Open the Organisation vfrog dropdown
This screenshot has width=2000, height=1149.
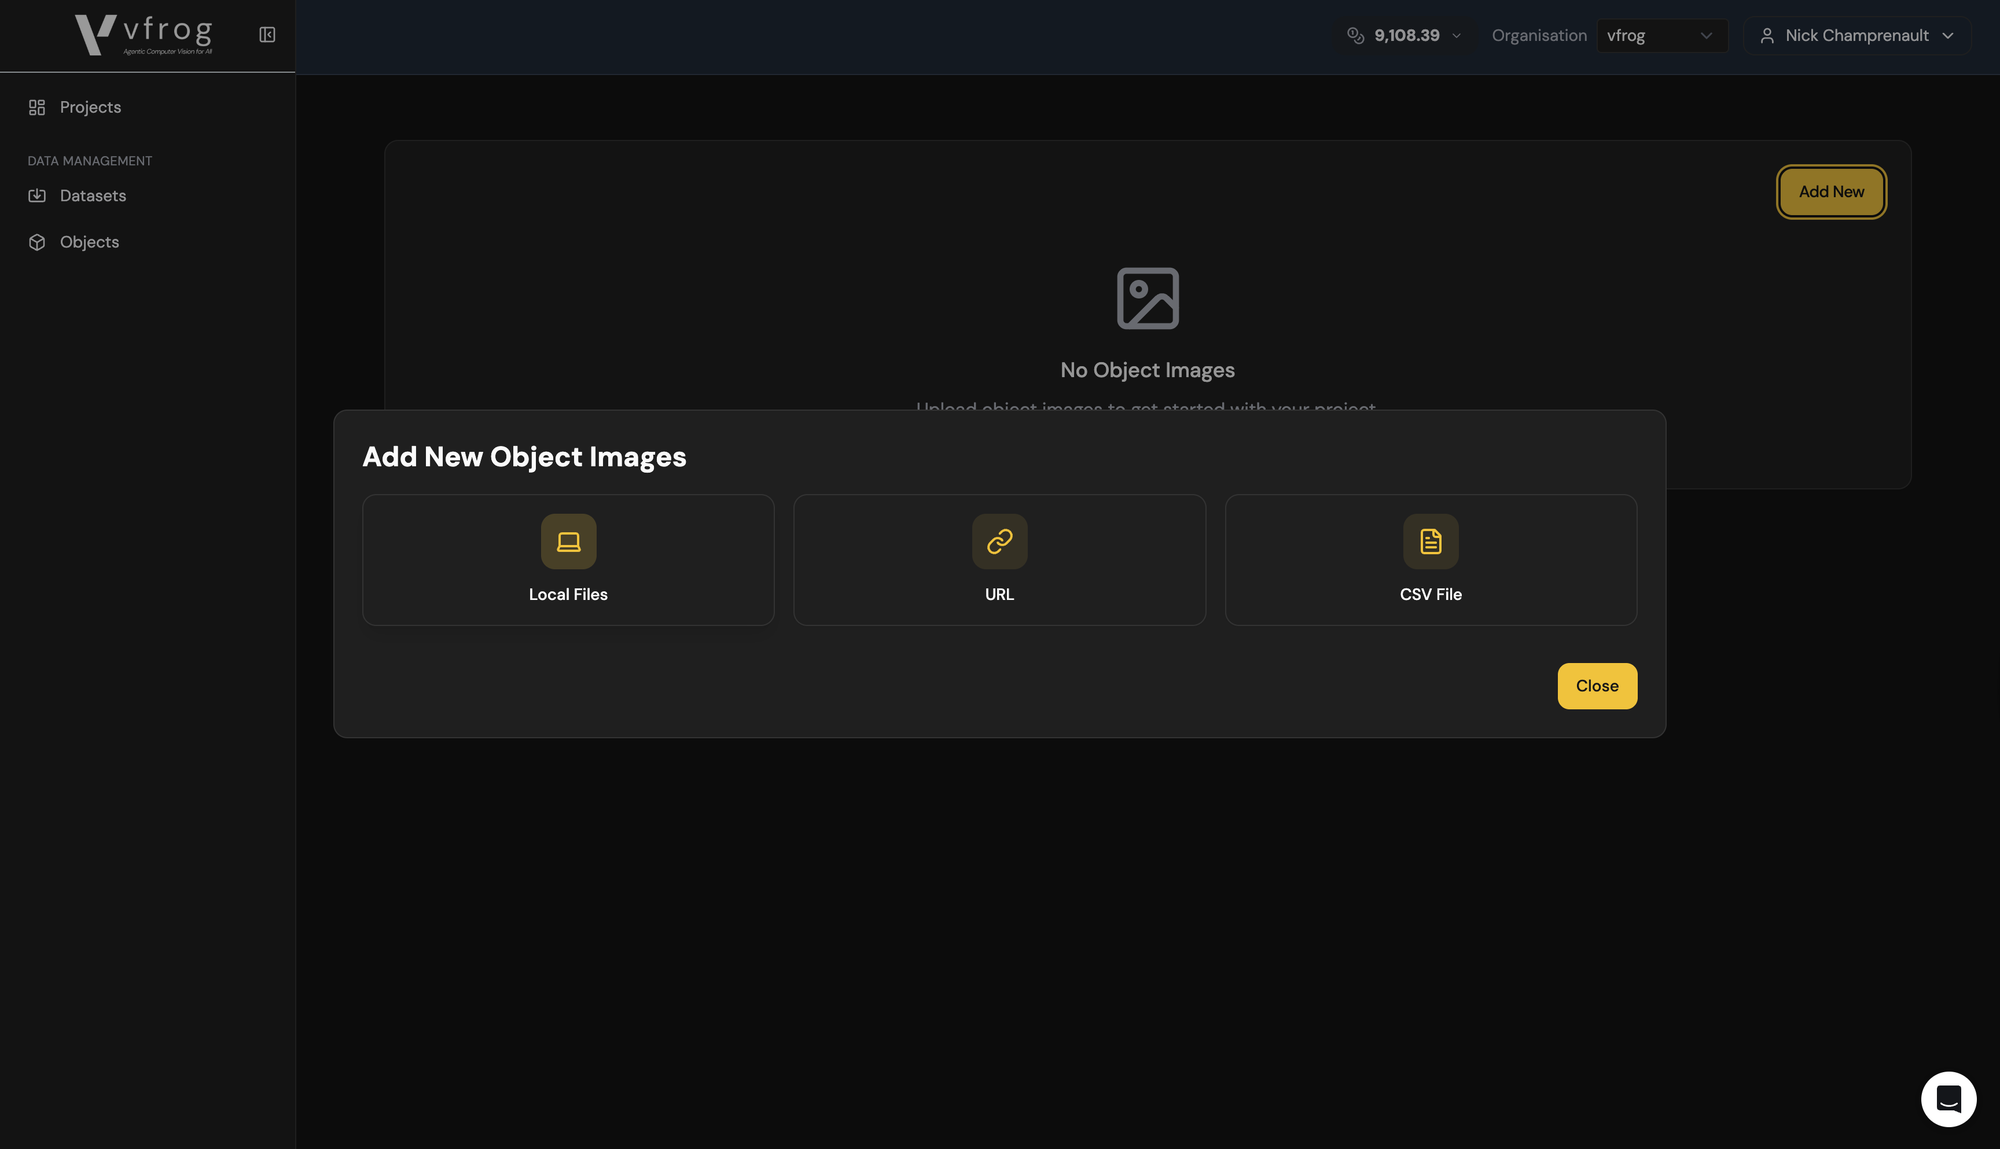(1662, 36)
